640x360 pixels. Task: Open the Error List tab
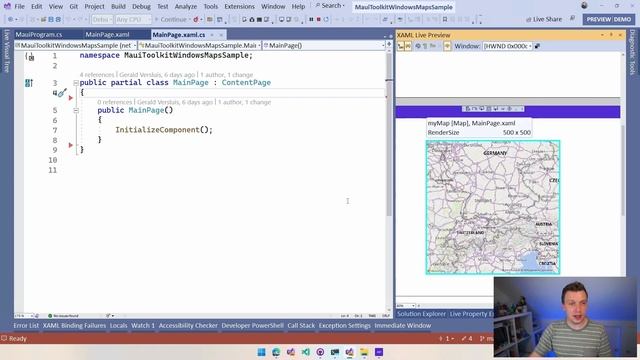click(x=26, y=325)
